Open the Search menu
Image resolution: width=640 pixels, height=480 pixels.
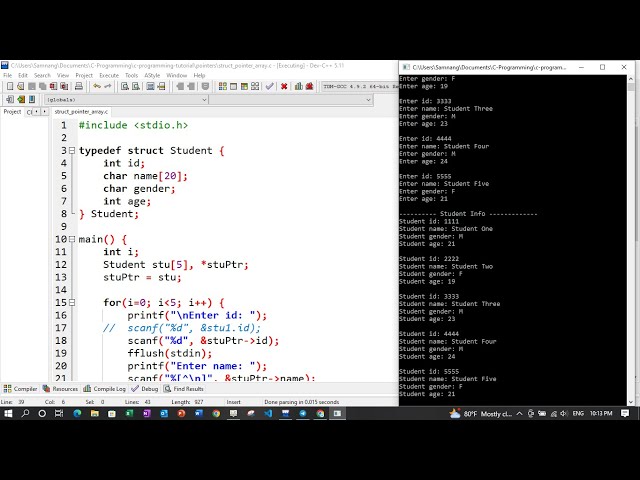(x=42, y=76)
